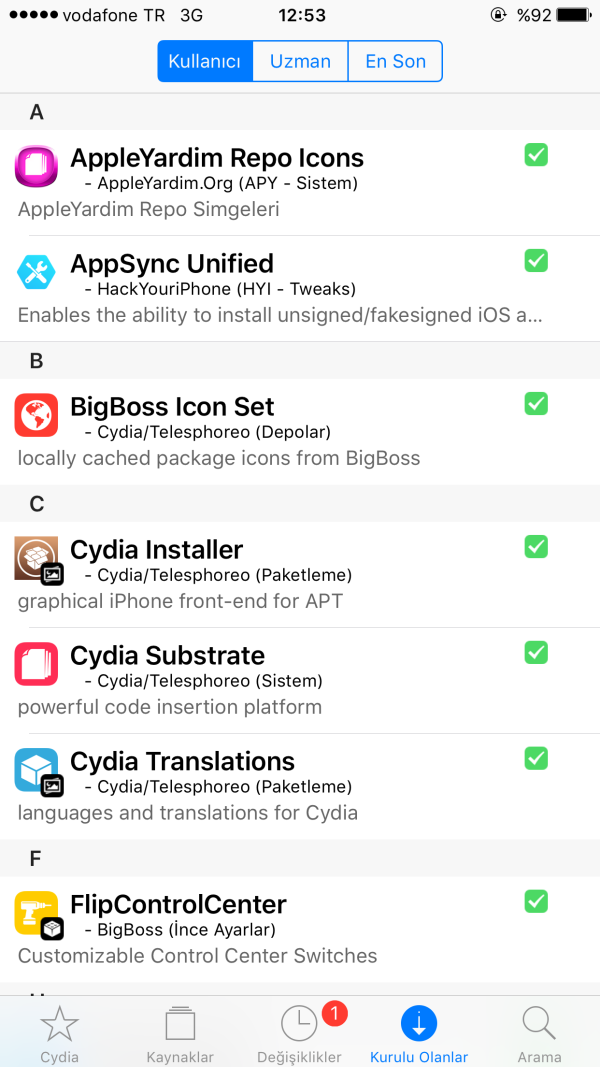
Task: Switch to the En Son segment
Action: (395, 61)
